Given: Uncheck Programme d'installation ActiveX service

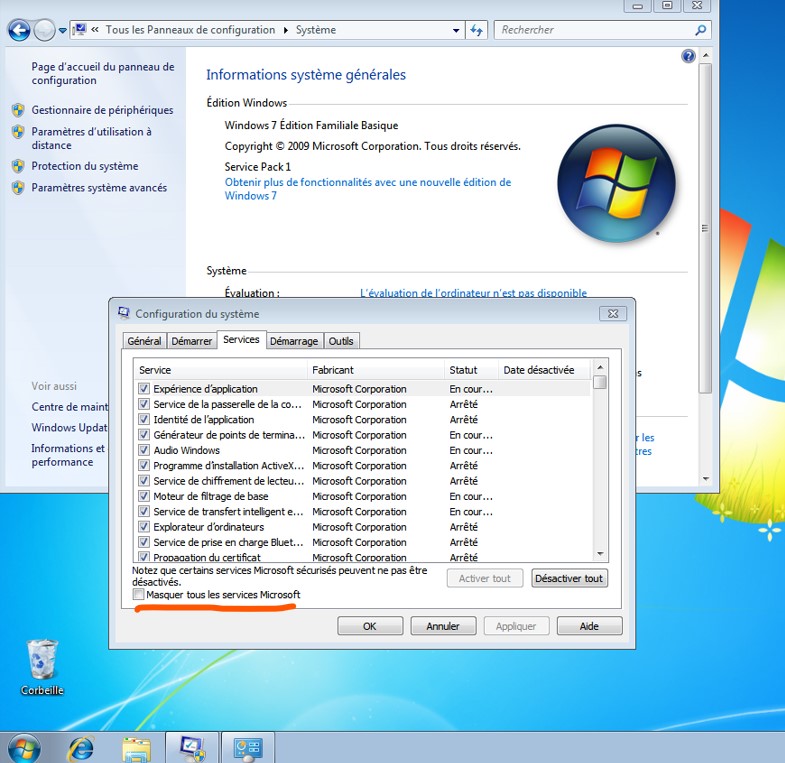Looking at the screenshot, I should 144,465.
